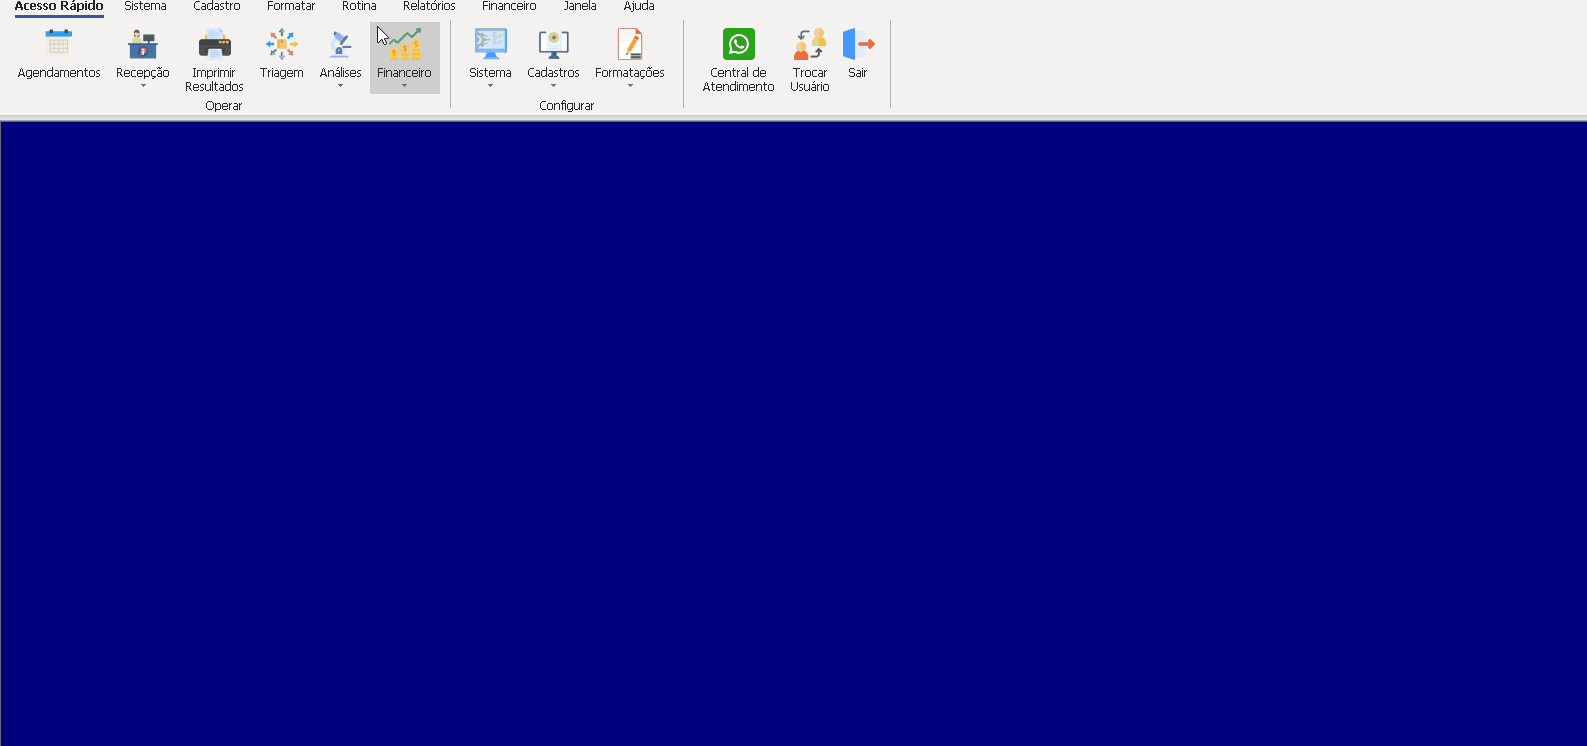Switch to the Relatórios menu tab
The width and height of the screenshot is (1587, 746).
pos(429,6)
